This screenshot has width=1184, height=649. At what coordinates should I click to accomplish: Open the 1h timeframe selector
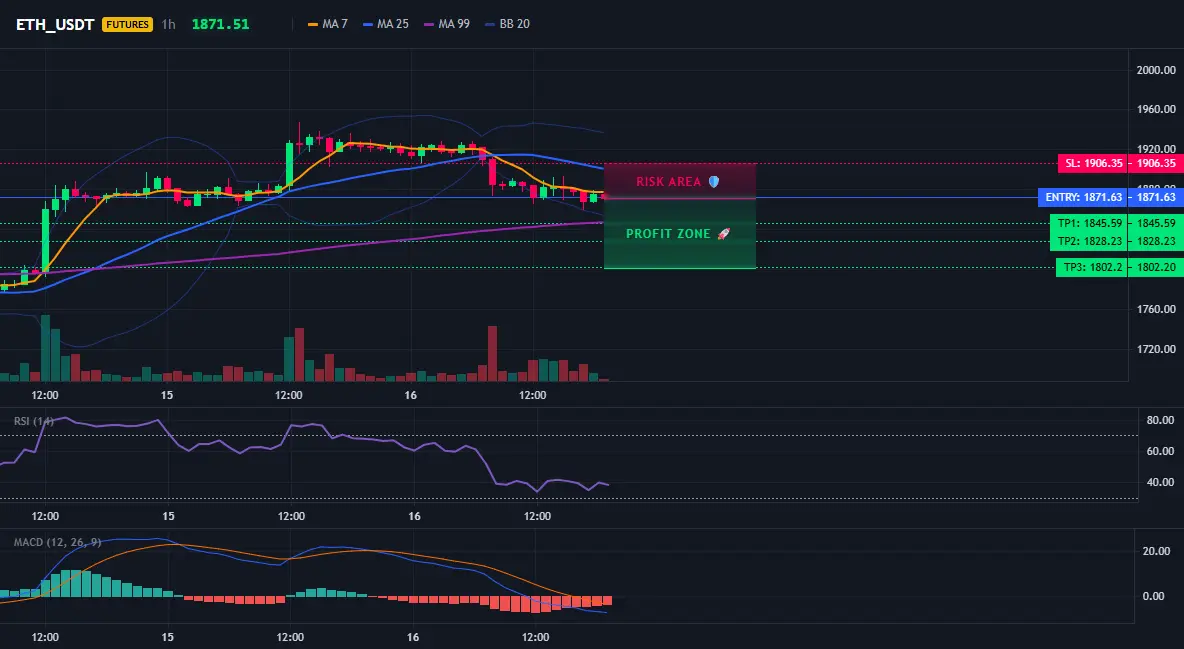click(x=168, y=24)
